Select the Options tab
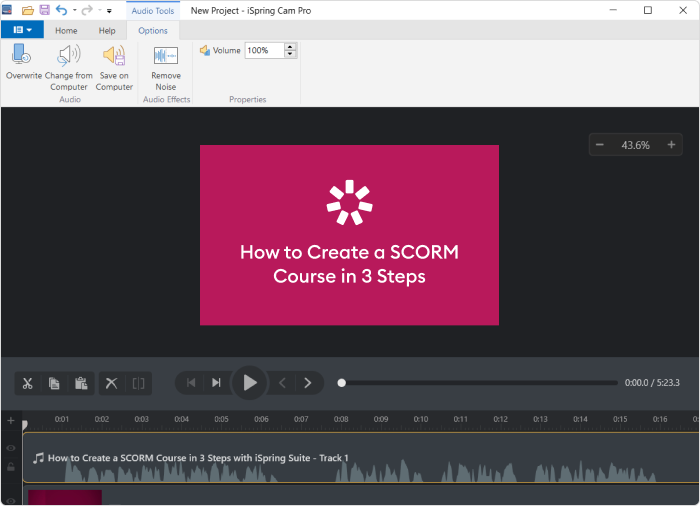 tap(153, 30)
